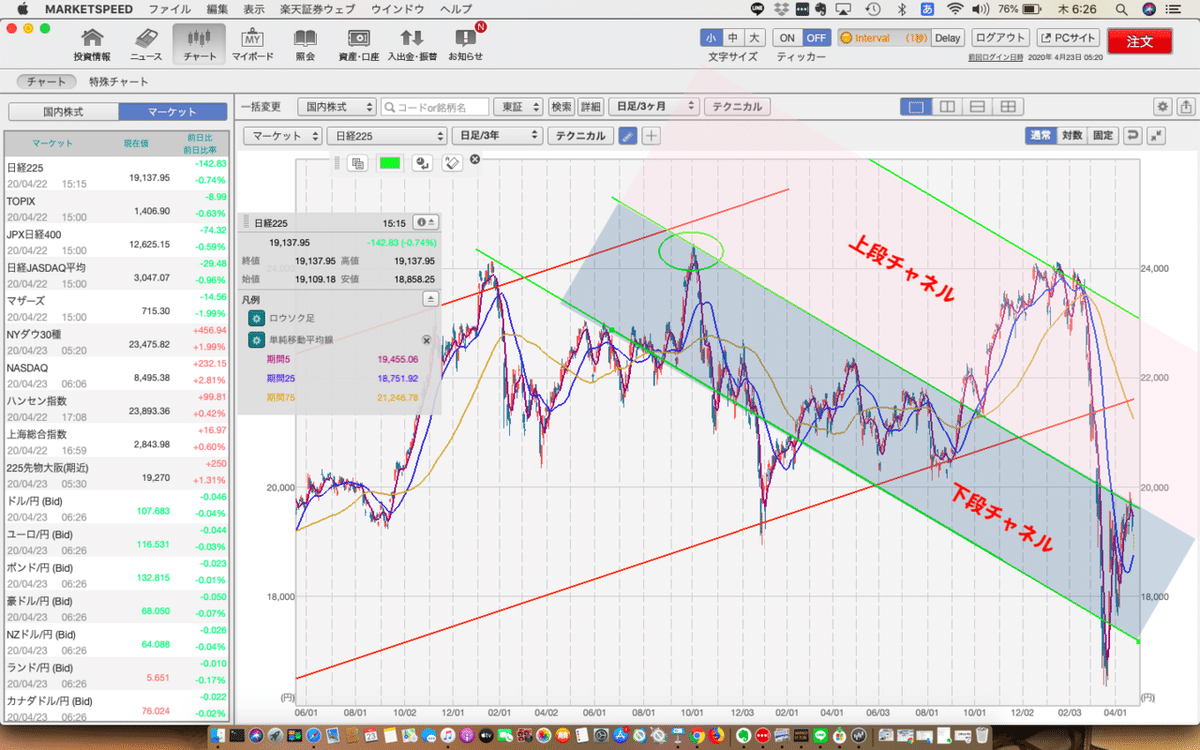Set font size to 中
The image size is (1200, 750).
tap(733, 38)
